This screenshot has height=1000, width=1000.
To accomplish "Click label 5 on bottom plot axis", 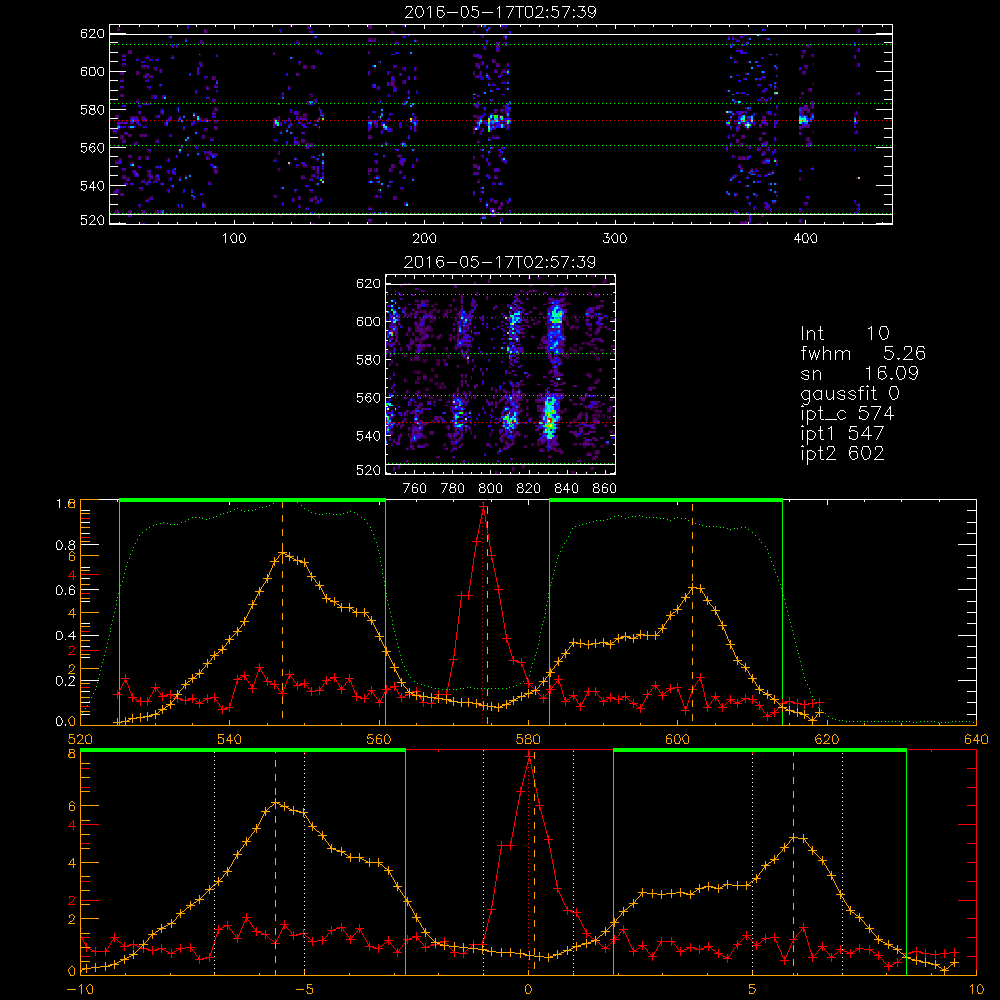I will click(753, 990).
